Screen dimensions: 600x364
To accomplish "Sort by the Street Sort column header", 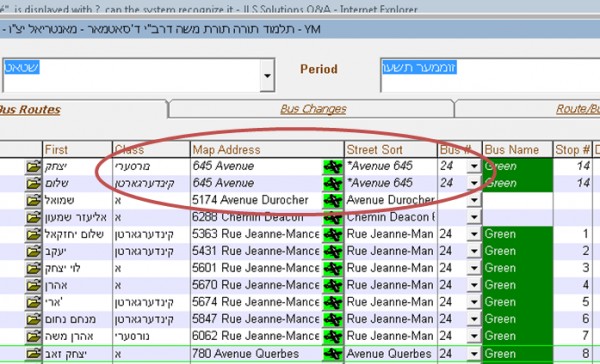I will click(x=391, y=150).
